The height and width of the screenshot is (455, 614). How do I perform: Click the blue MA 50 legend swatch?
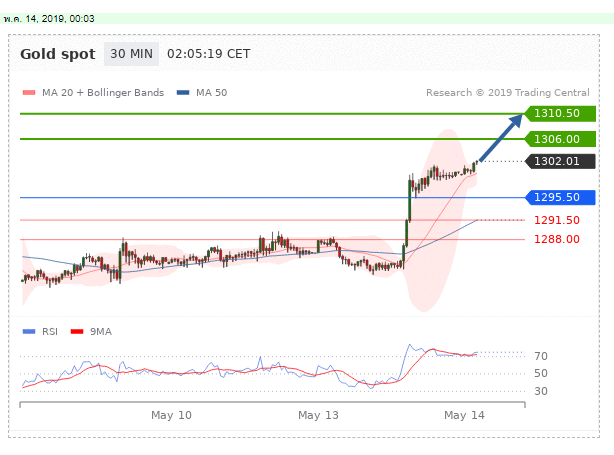click(x=183, y=93)
